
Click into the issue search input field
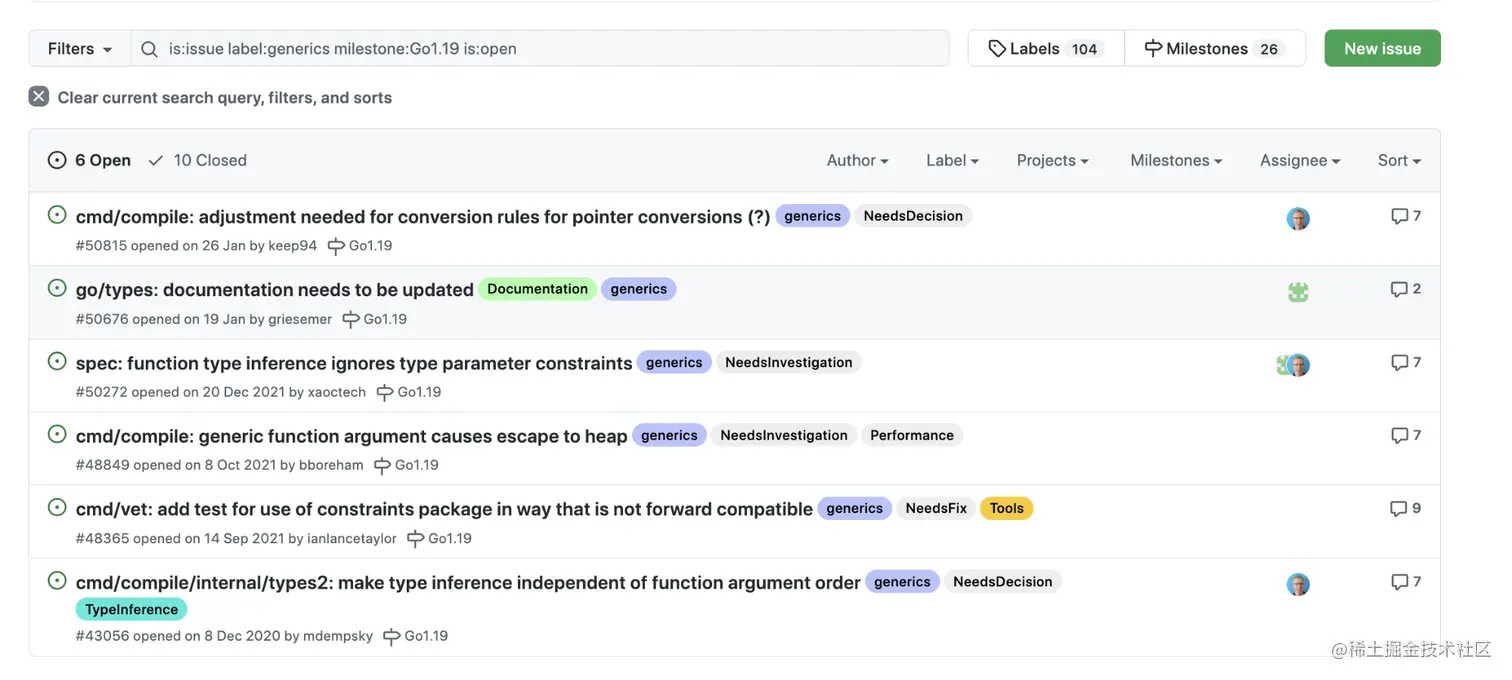pos(550,49)
